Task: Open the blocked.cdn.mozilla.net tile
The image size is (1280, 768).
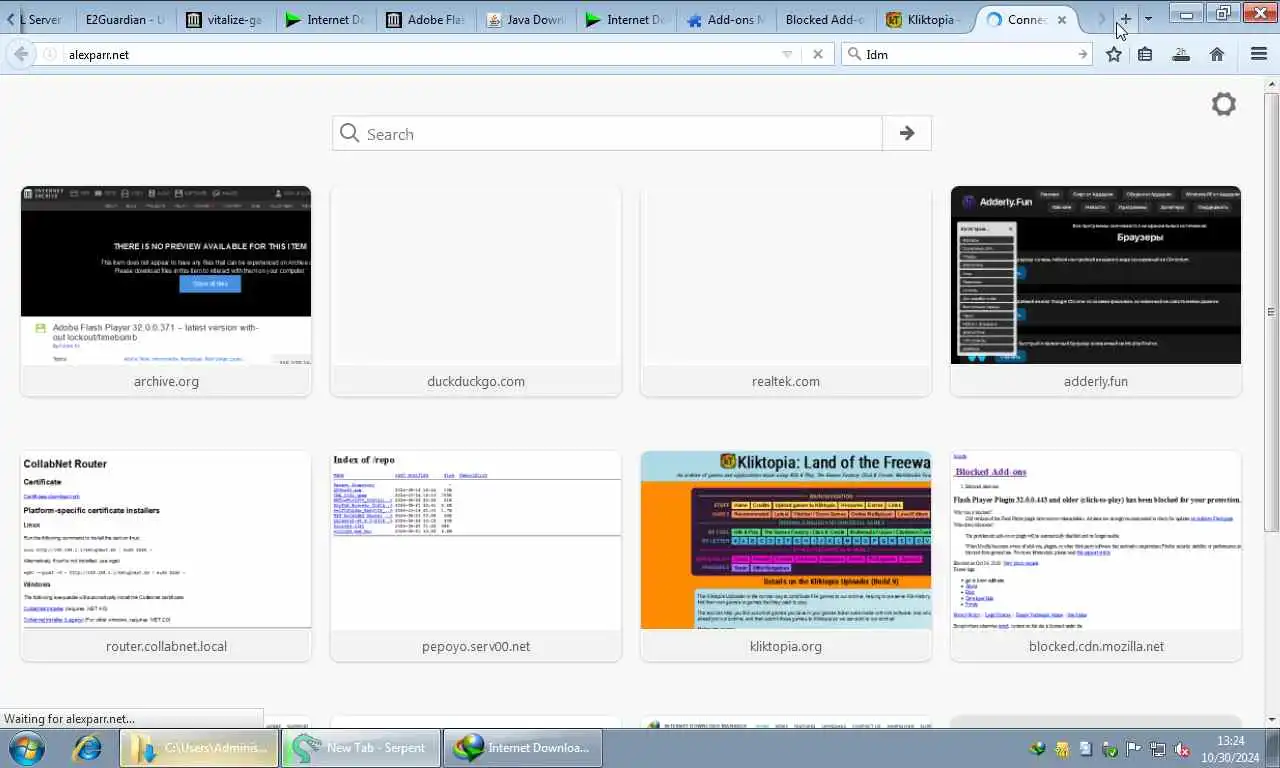Action: (x=1096, y=556)
